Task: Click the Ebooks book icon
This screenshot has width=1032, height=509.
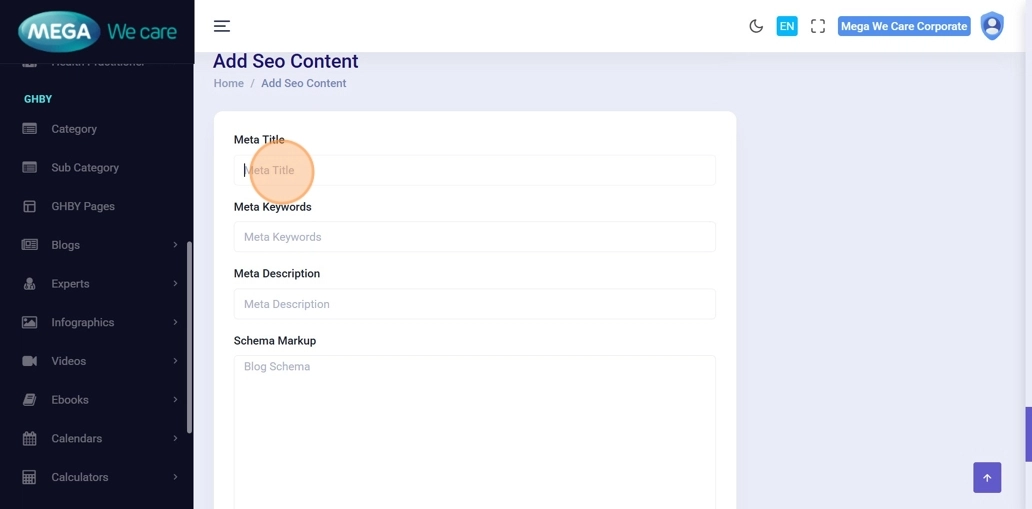Action: point(30,400)
